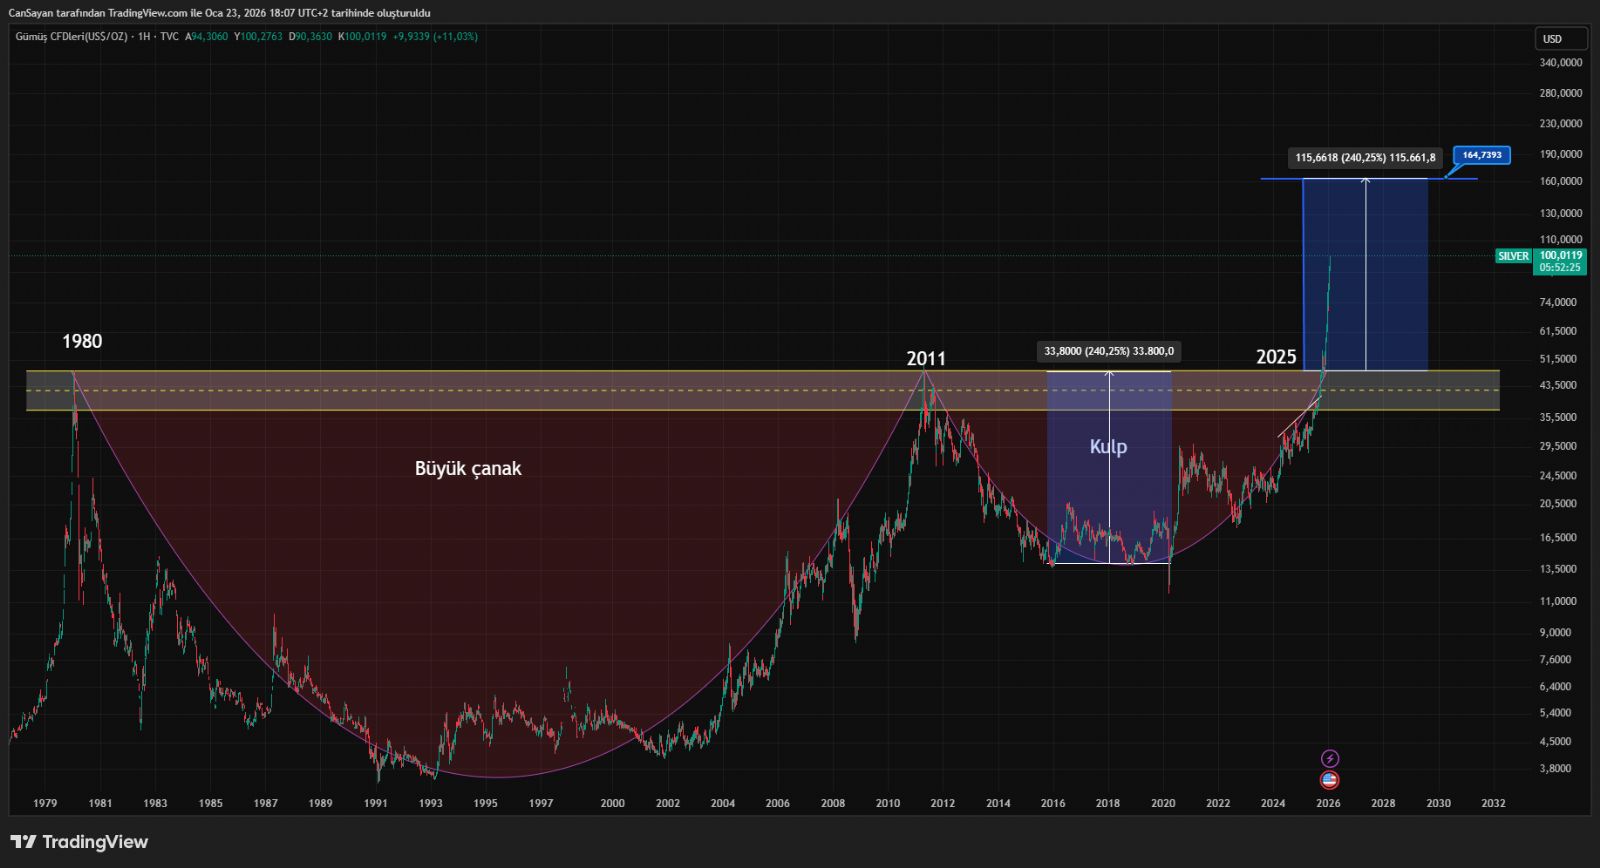Image resolution: width=1600 pixels, height=868 pixels.
Task: Open the USD currency selector
Action: click(1560, 39)
